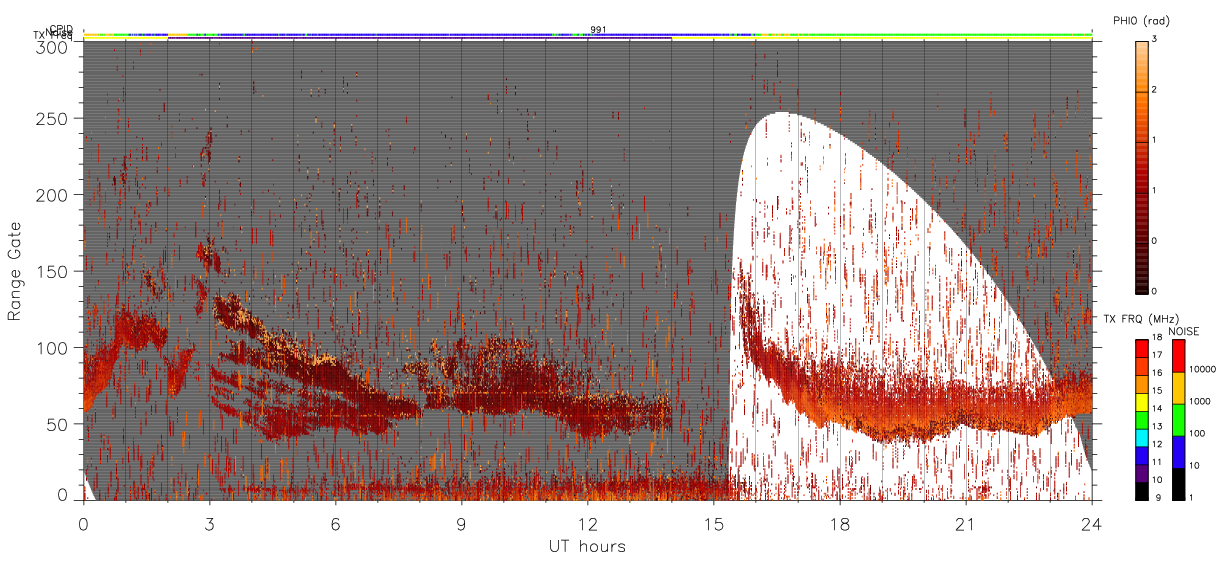This screenshot has height=567, width=1228.
Task: Click the PHI0 gradient colorbar
Action: click(x=1141, y=168)
